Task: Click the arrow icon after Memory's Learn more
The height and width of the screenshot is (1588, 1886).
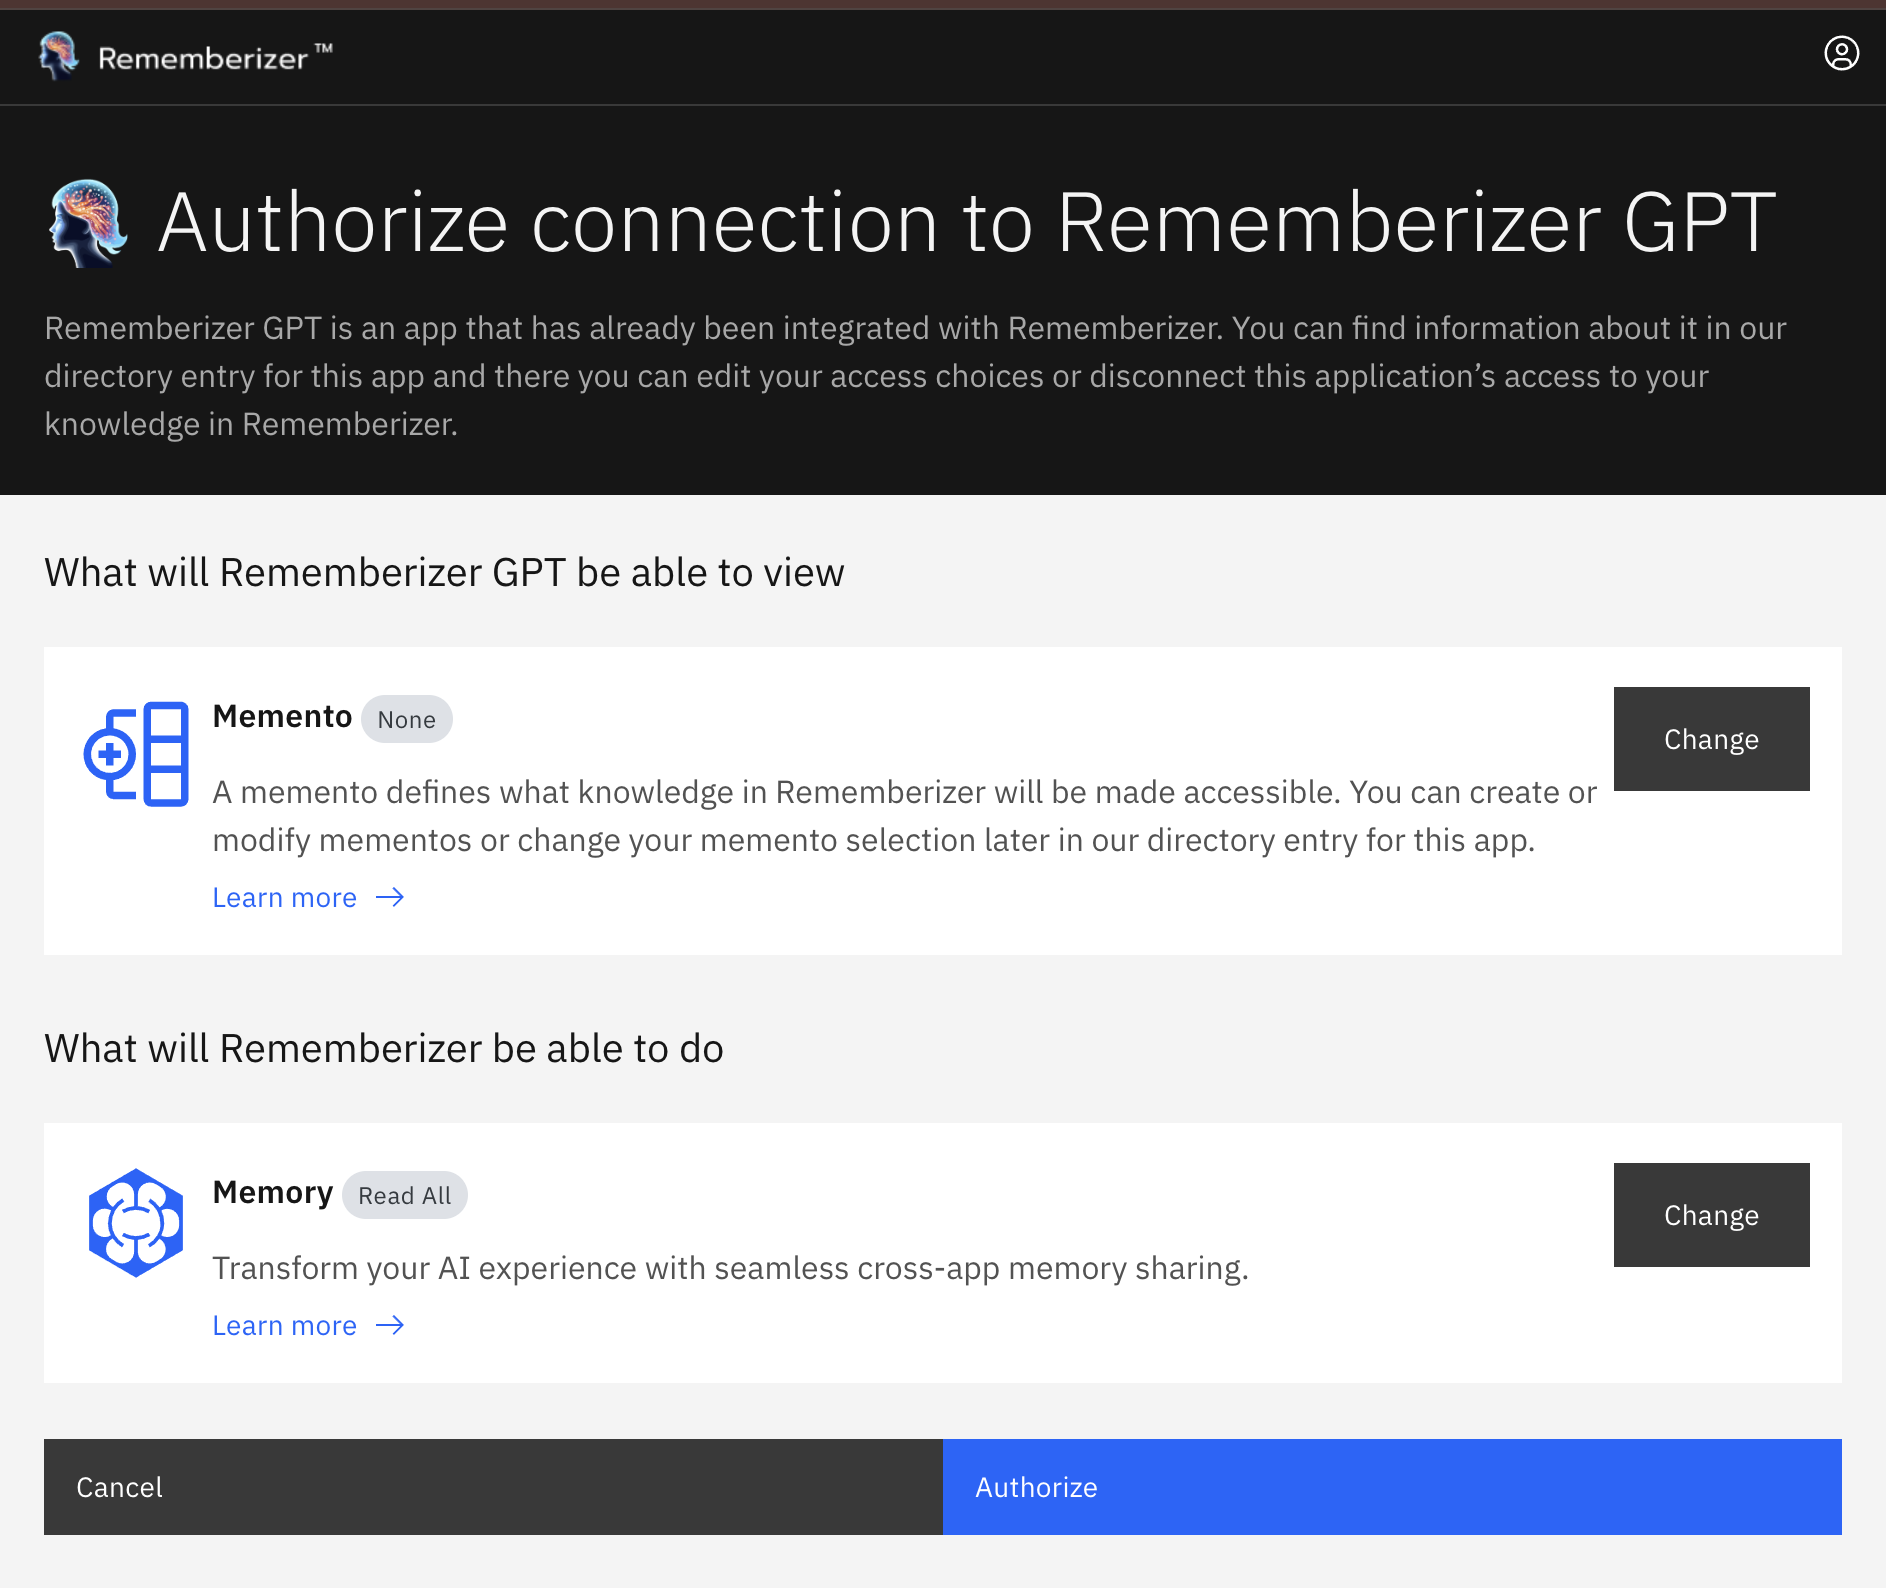Action: (392, 1326)
